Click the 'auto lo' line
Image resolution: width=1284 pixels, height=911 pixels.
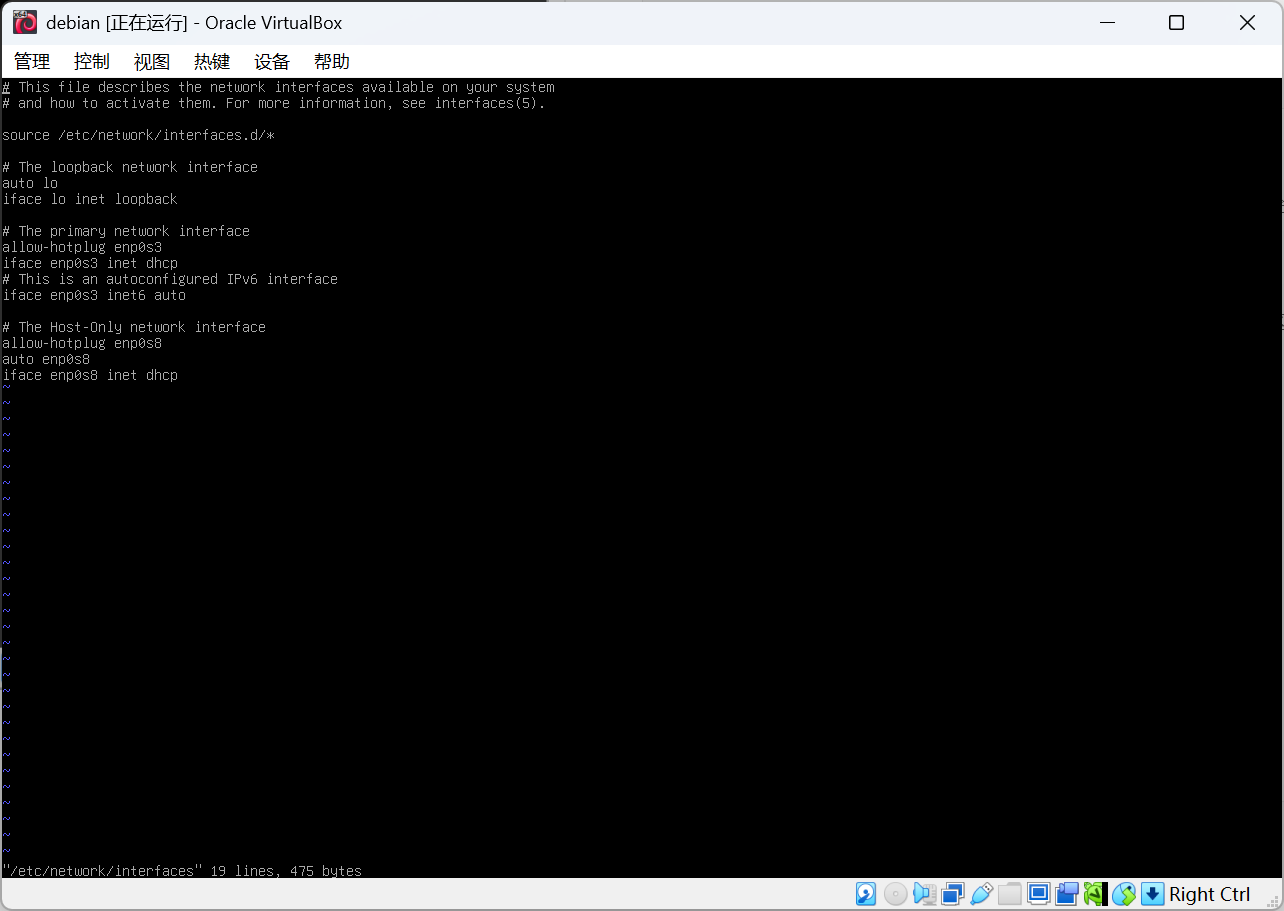pyautogui.click(x=30, y=183)
